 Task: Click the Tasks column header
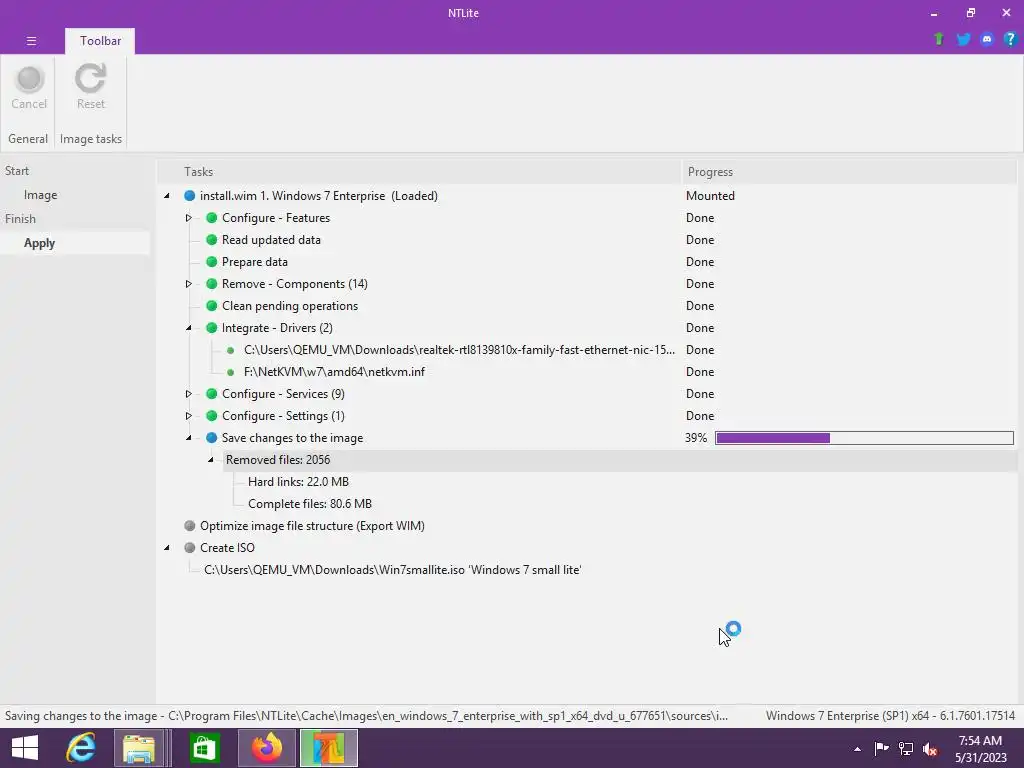coord(419,172)
